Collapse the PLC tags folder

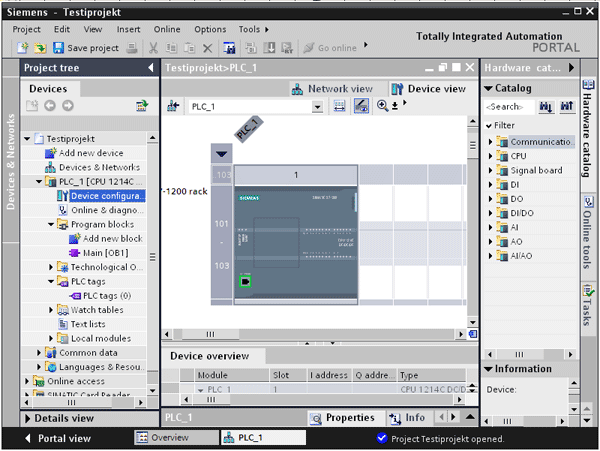(51, 282)
